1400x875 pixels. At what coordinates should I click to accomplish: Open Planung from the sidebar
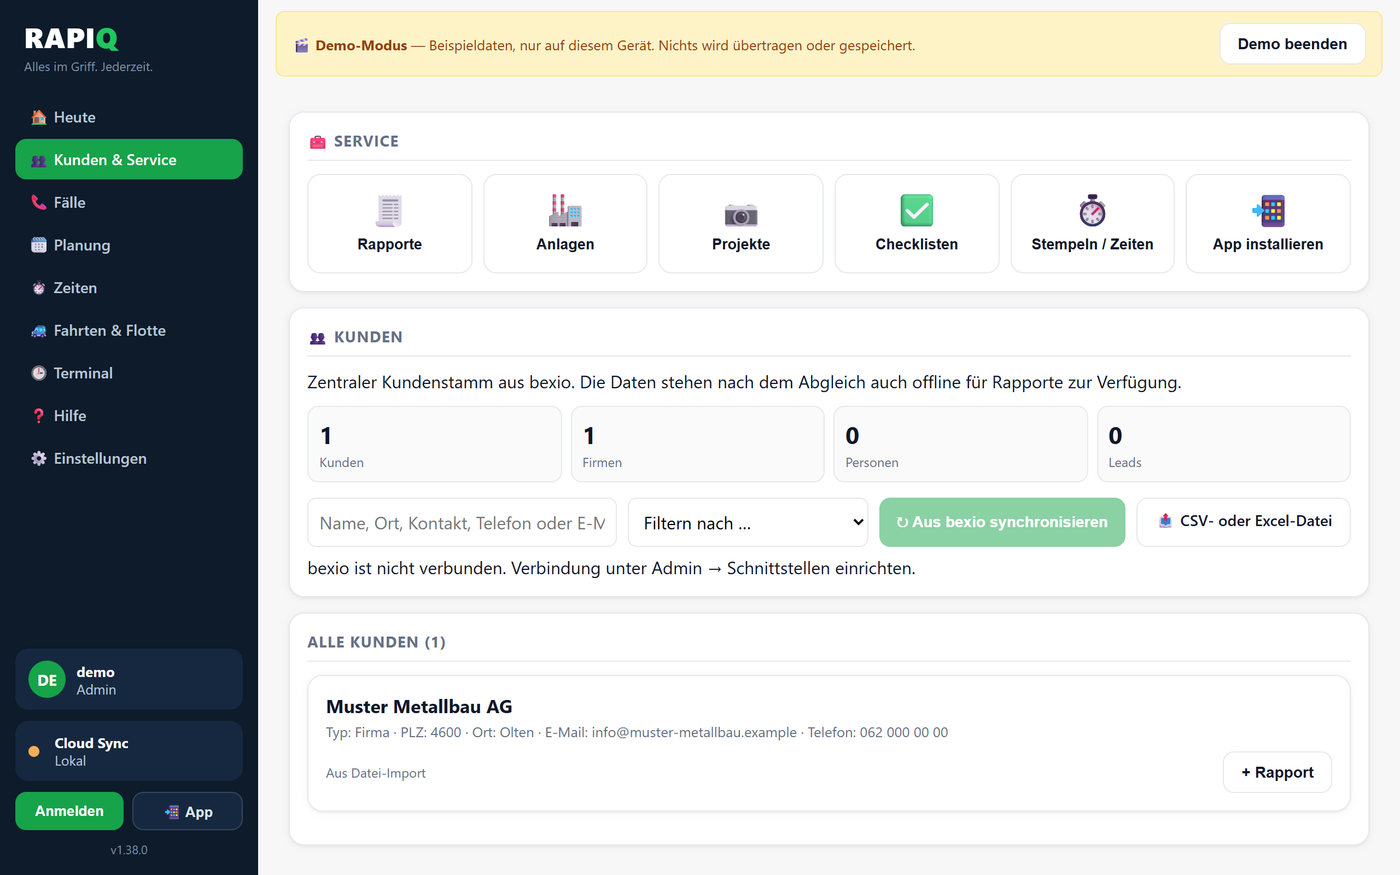point(129,245)
